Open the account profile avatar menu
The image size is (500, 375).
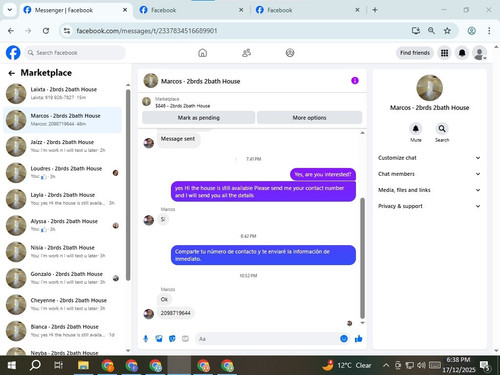[480, 53]
